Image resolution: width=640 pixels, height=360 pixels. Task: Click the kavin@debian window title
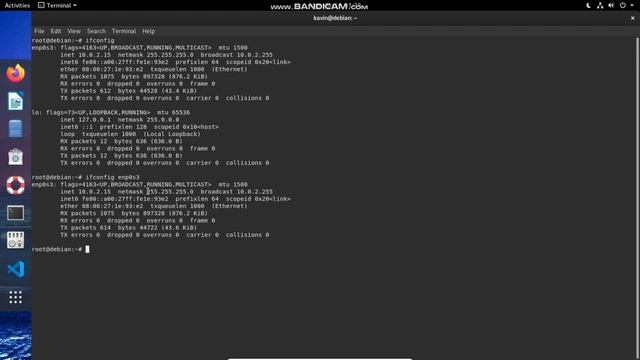335,18
